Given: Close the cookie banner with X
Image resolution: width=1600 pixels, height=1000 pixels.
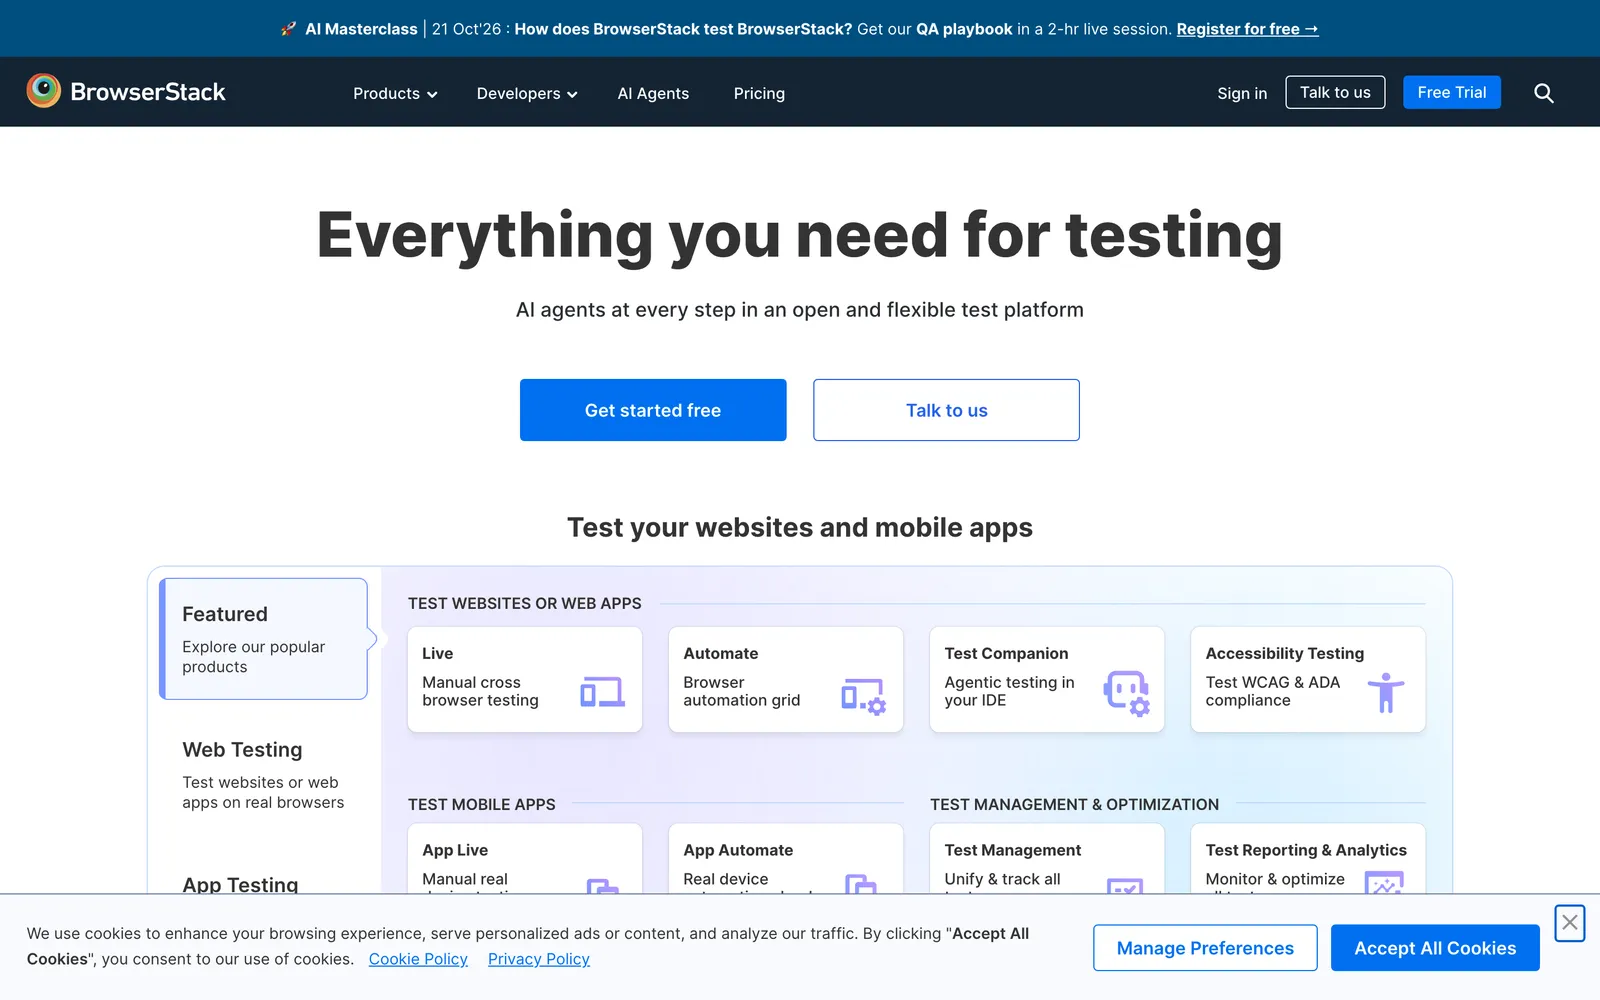Looking at the screenshot, I should 1570,922.
